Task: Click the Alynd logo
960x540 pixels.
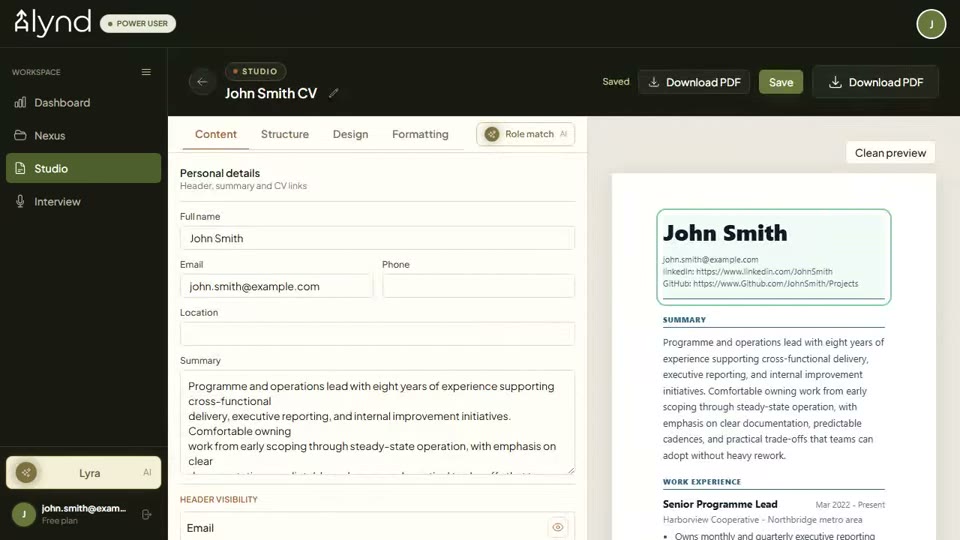Action: 53,23
